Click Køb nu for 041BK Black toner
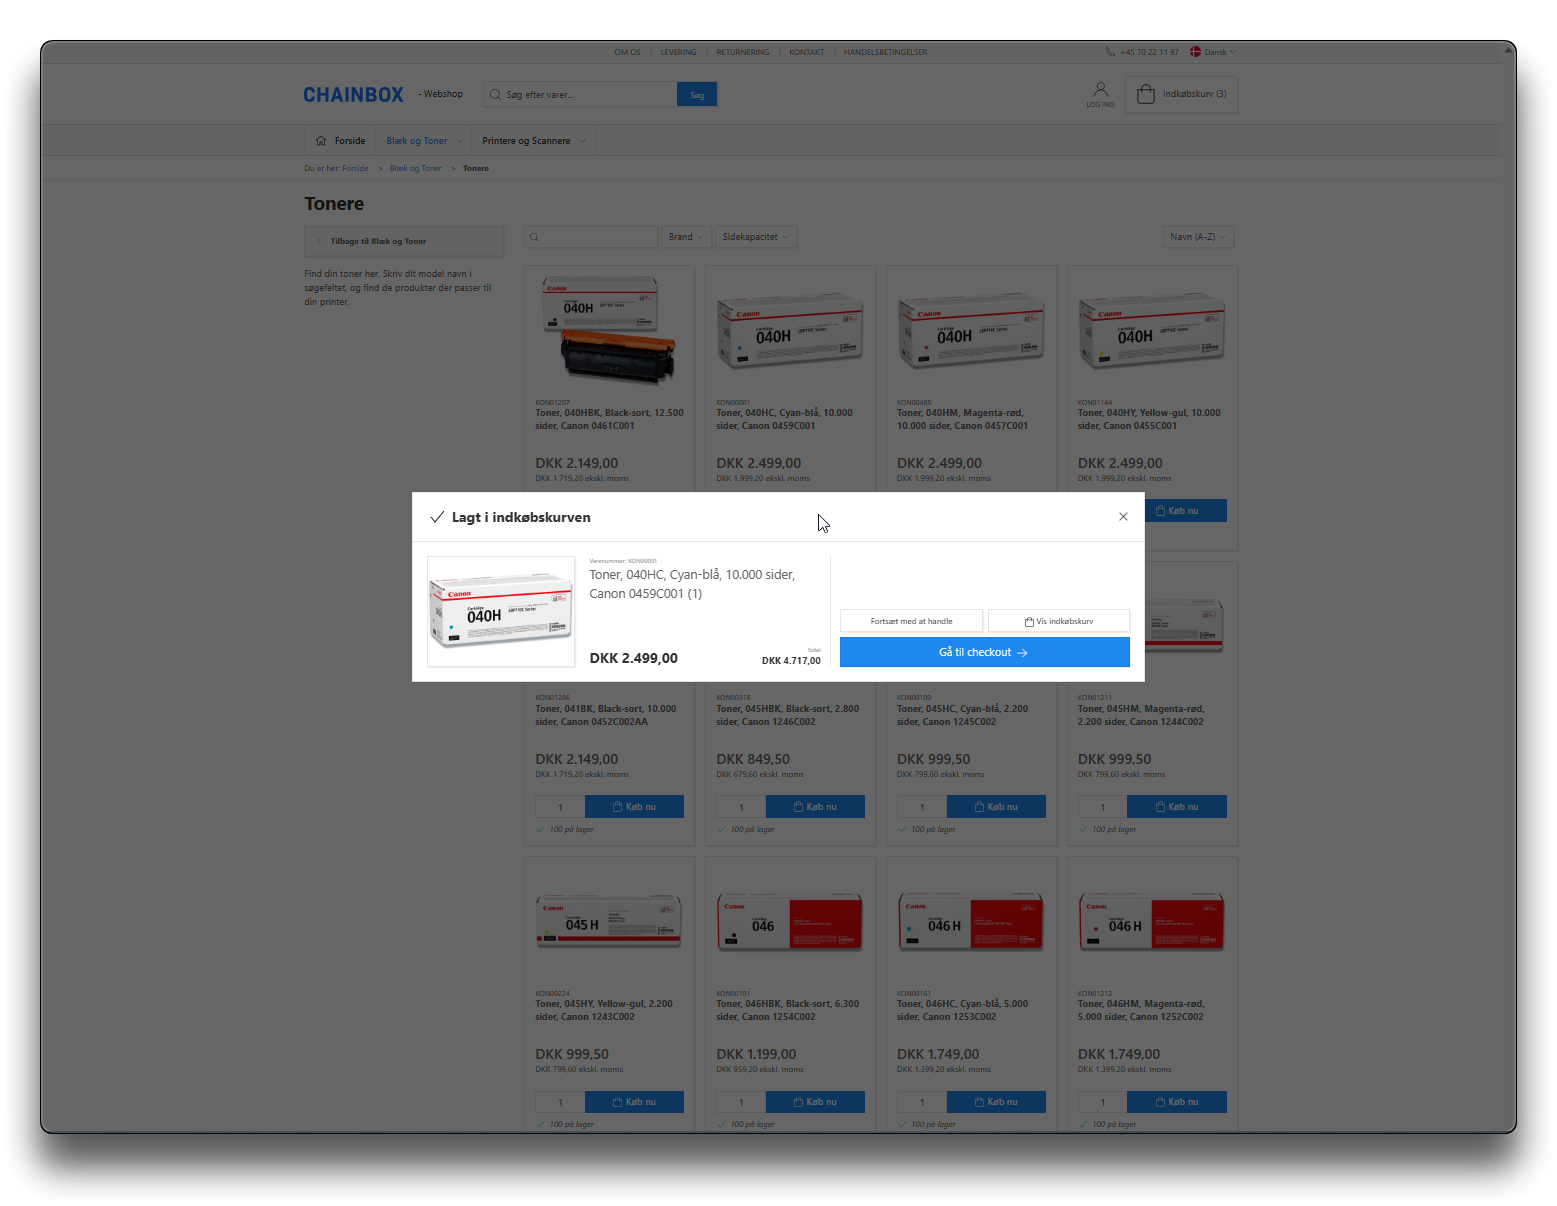 click(634, 807)
